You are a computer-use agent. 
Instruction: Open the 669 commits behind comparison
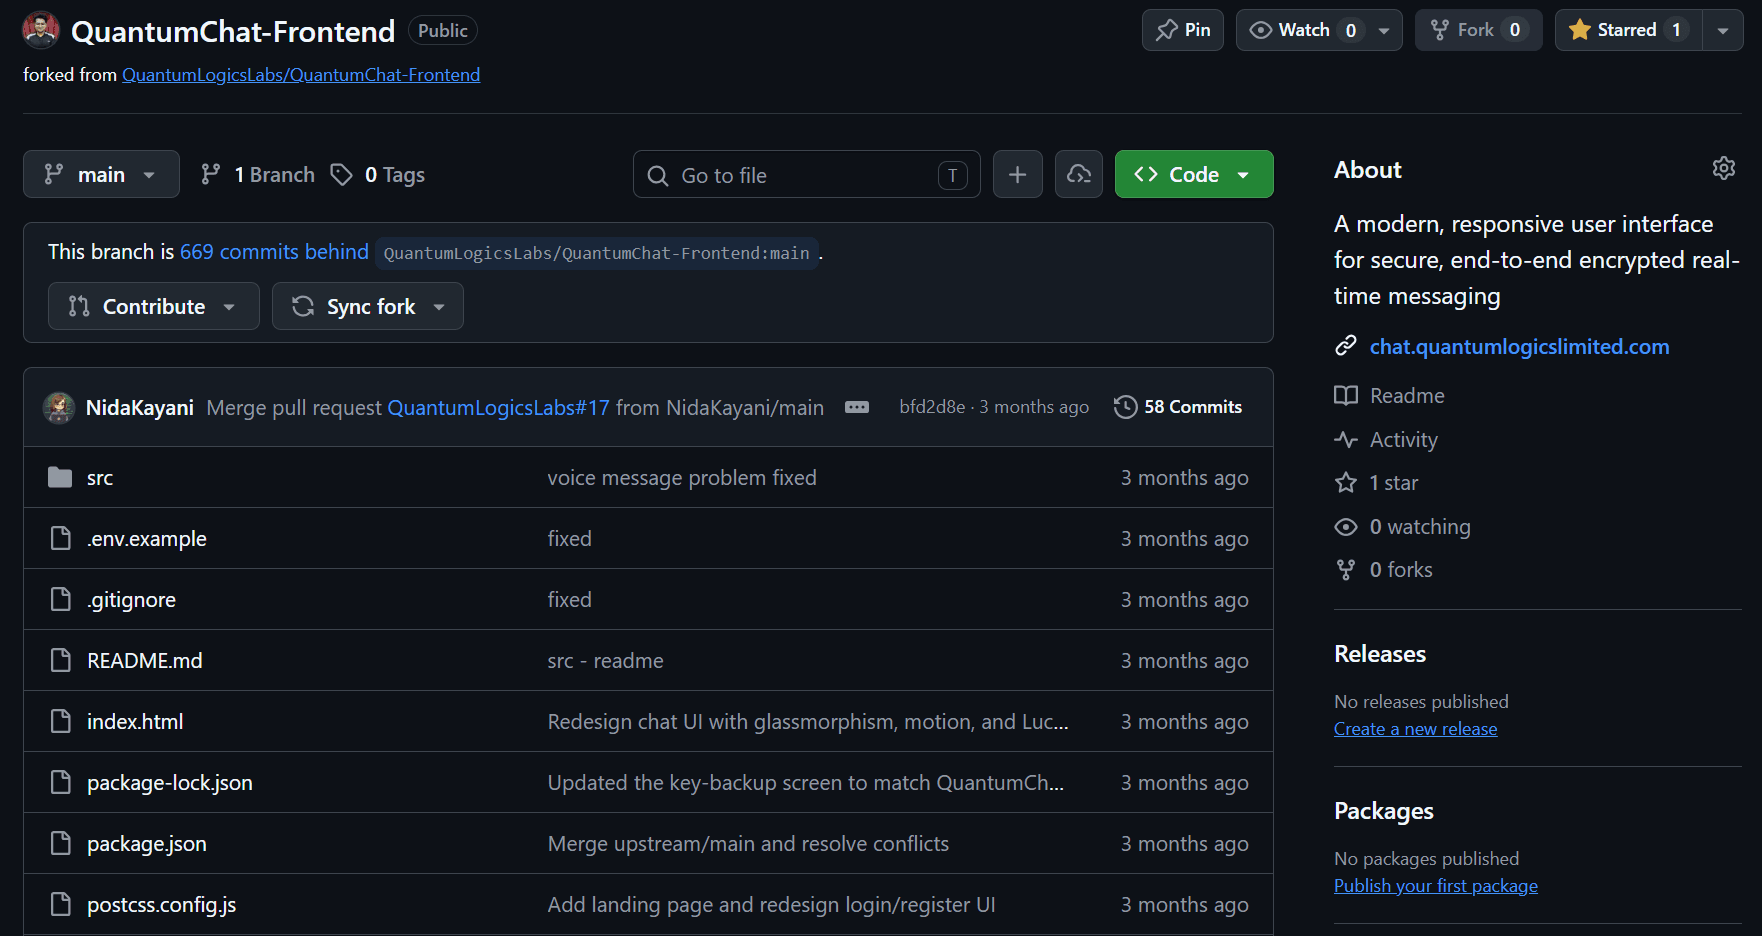pos(274,252)
